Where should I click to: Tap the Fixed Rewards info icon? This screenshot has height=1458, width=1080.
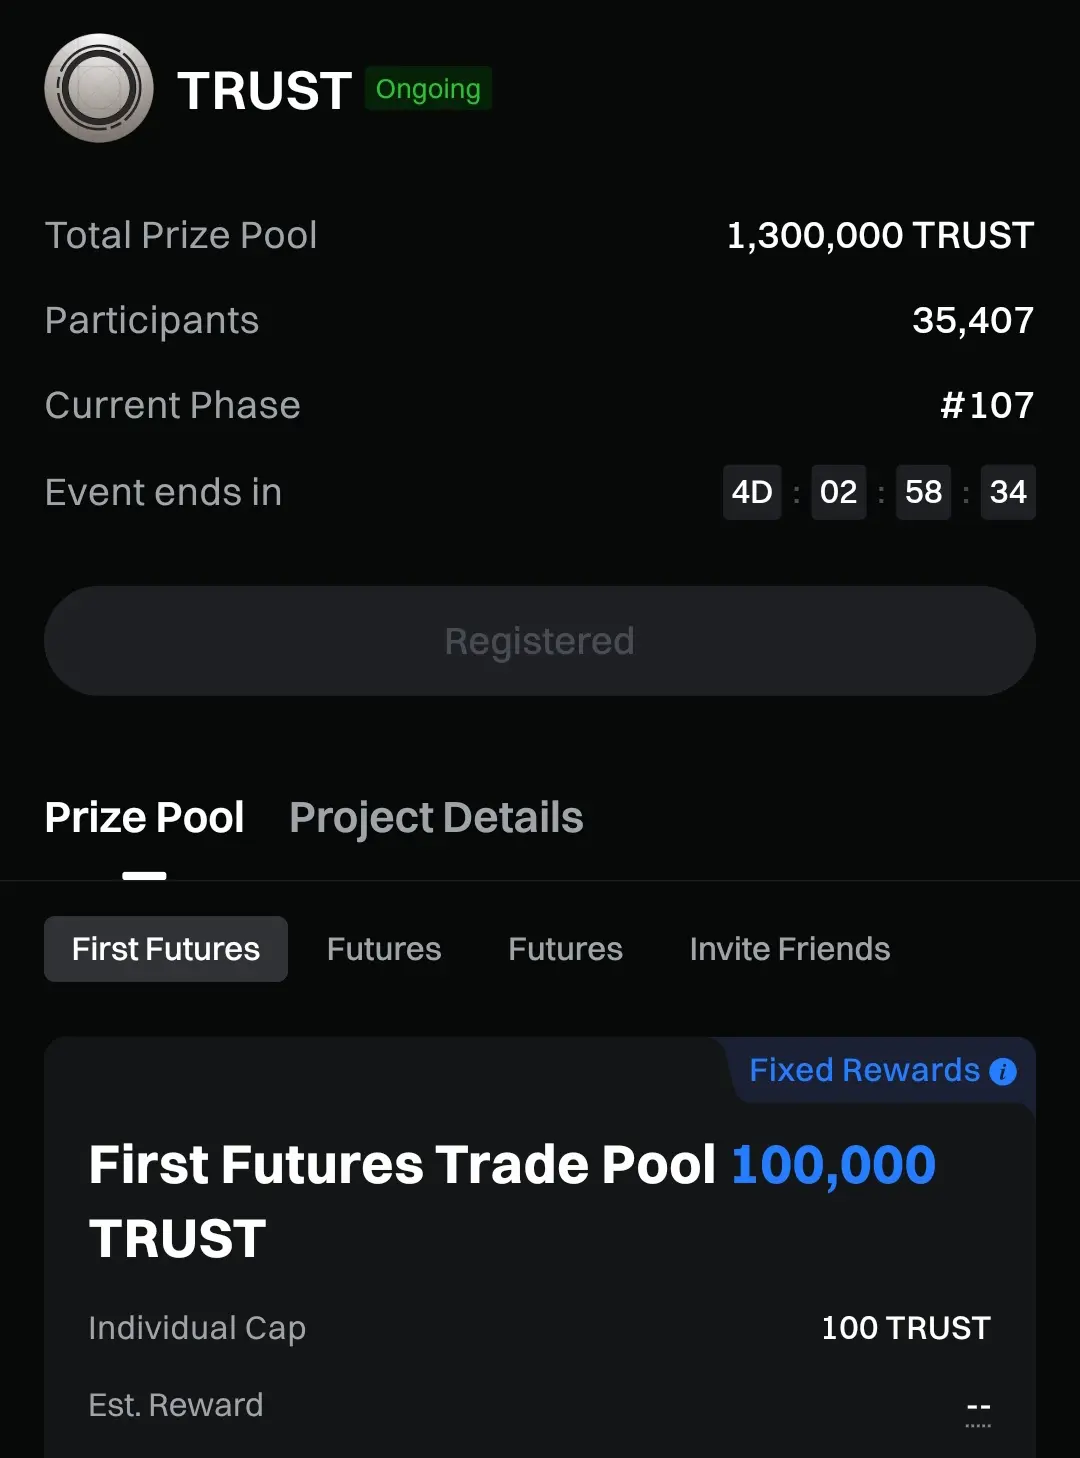pos(1003,1072)
